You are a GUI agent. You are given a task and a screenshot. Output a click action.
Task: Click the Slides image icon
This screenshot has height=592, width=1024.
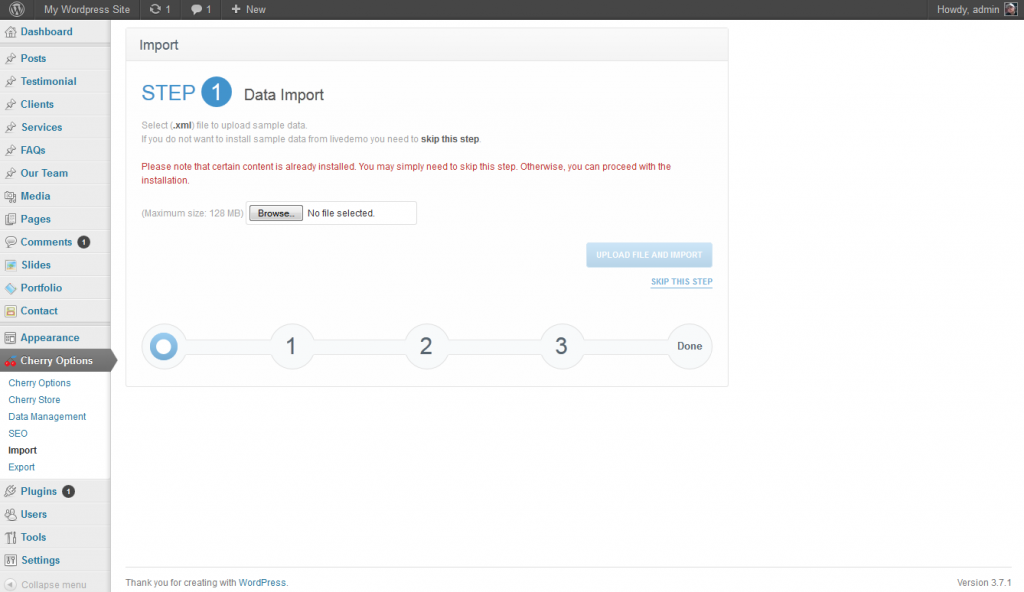(10, 265)
